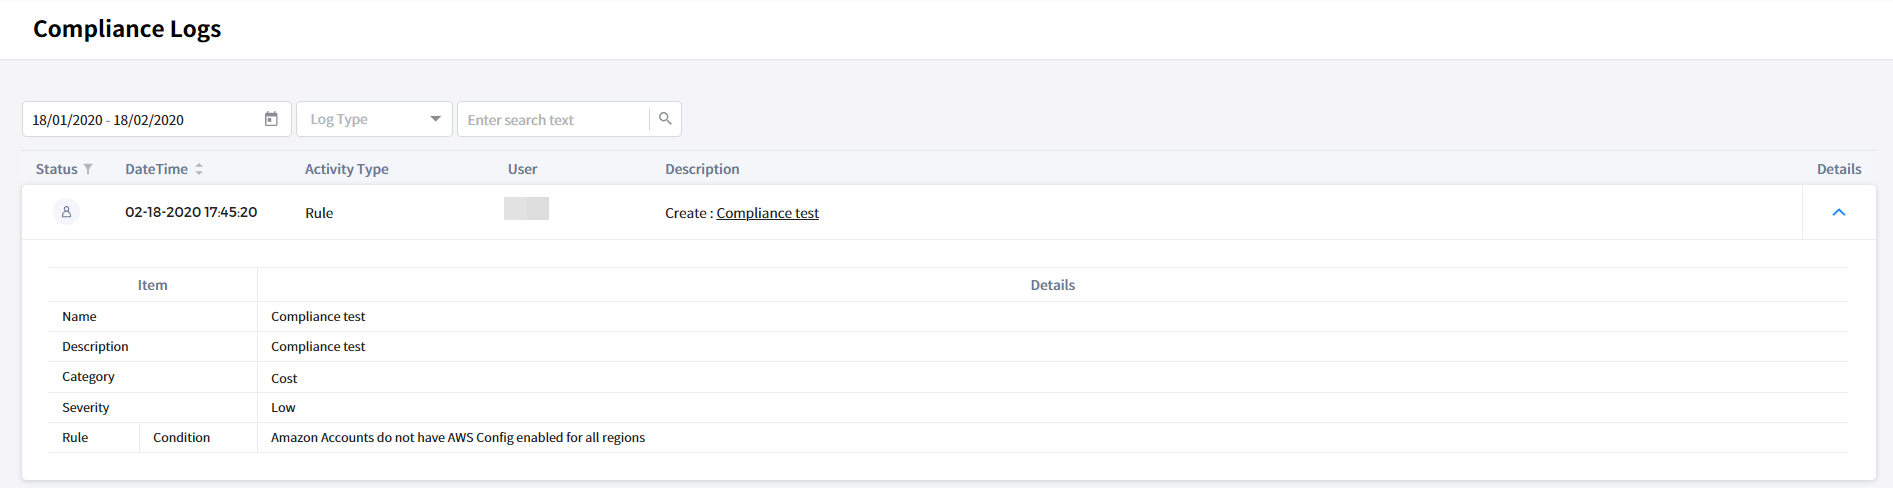Collapse the log row details chevron
The height and width of the screenshot is (488, 1893).
click(1838, 212)
